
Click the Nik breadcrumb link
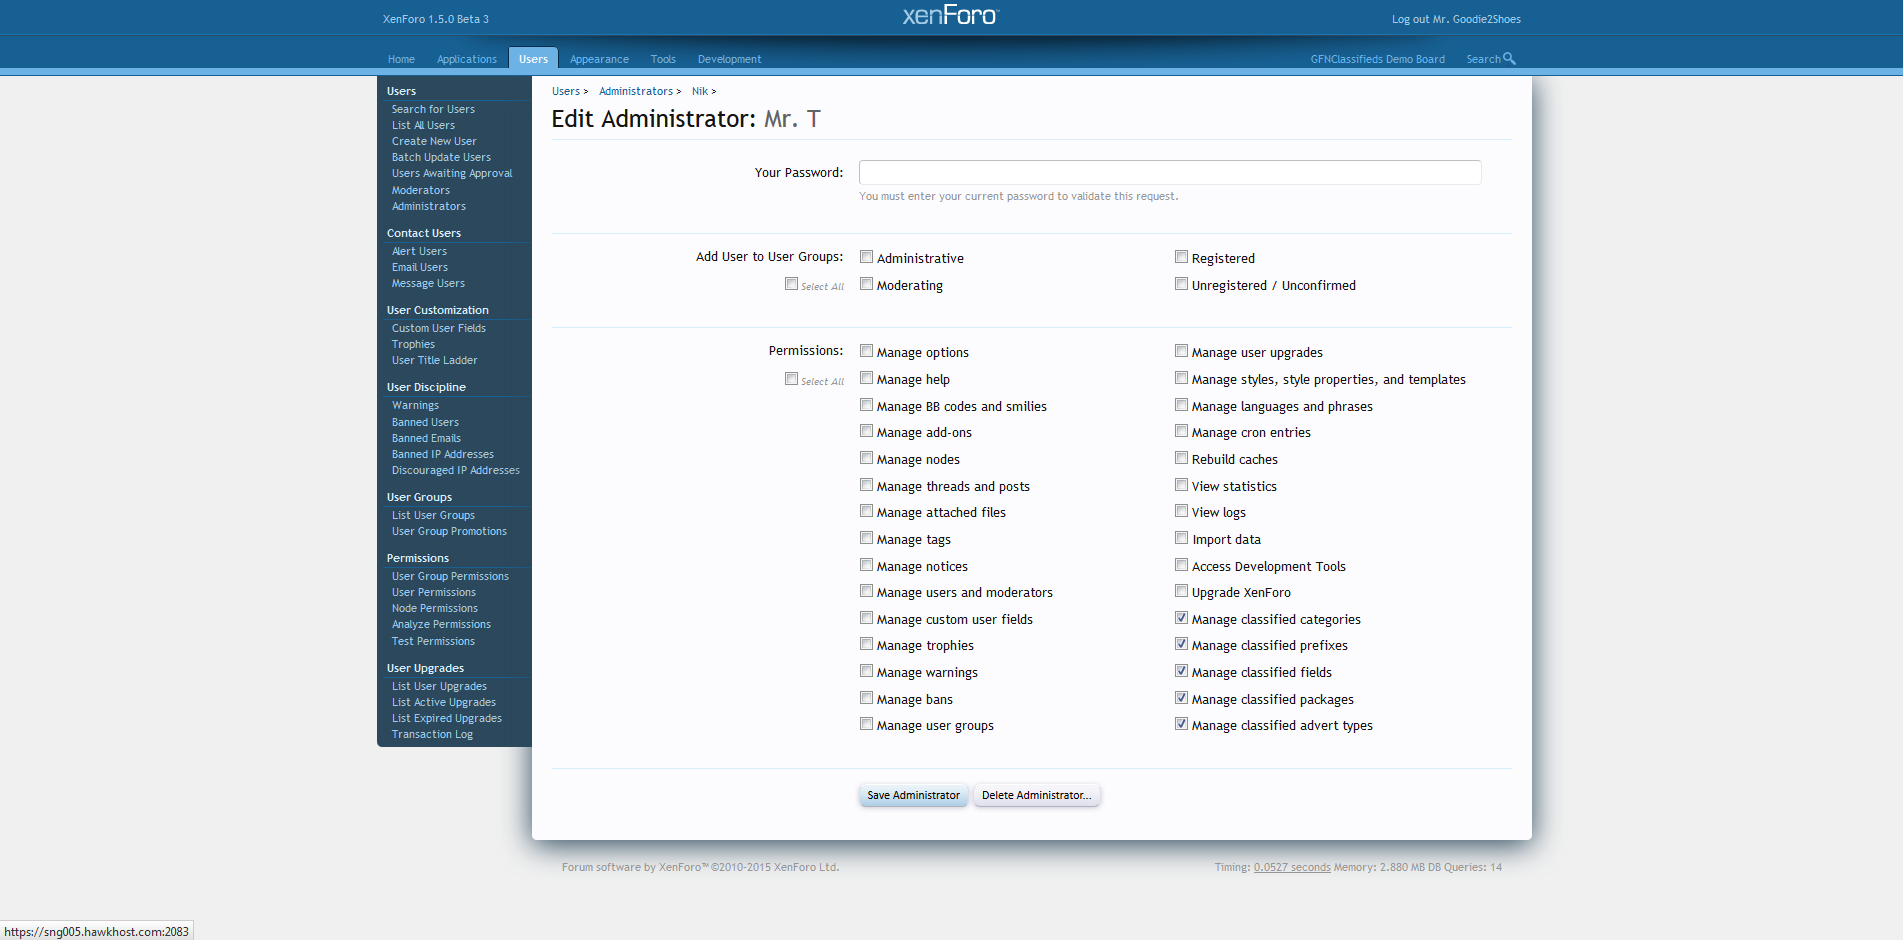coord(700,91)
